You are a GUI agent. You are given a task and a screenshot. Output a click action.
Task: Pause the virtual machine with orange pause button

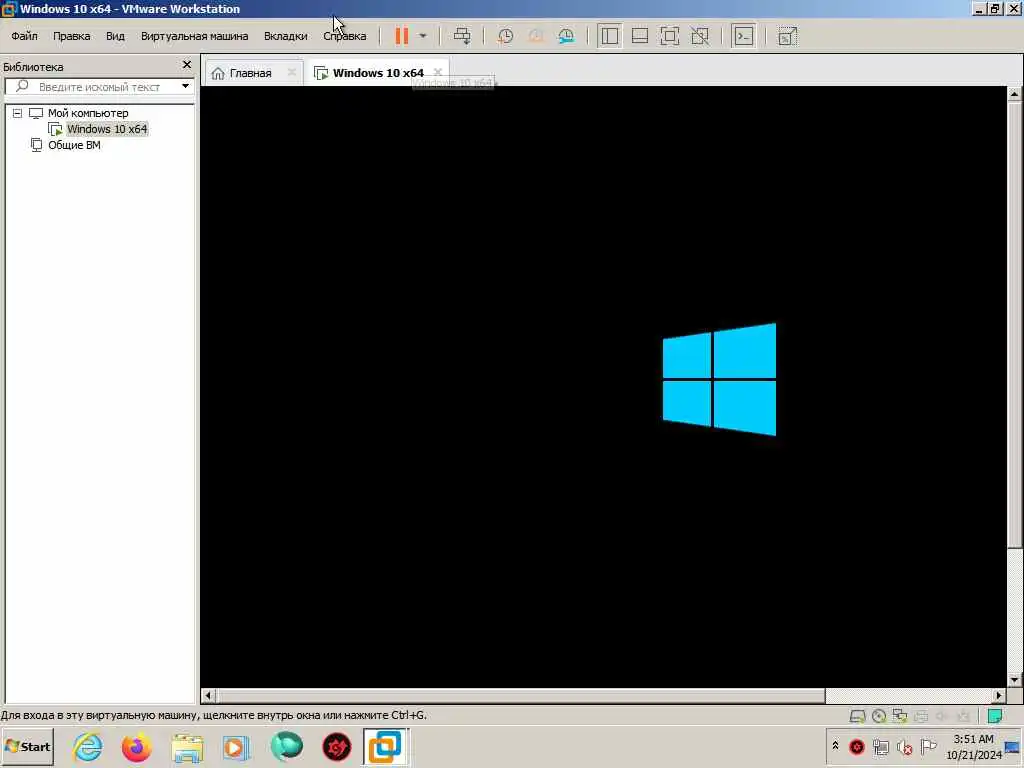click(x=402, y=36)
